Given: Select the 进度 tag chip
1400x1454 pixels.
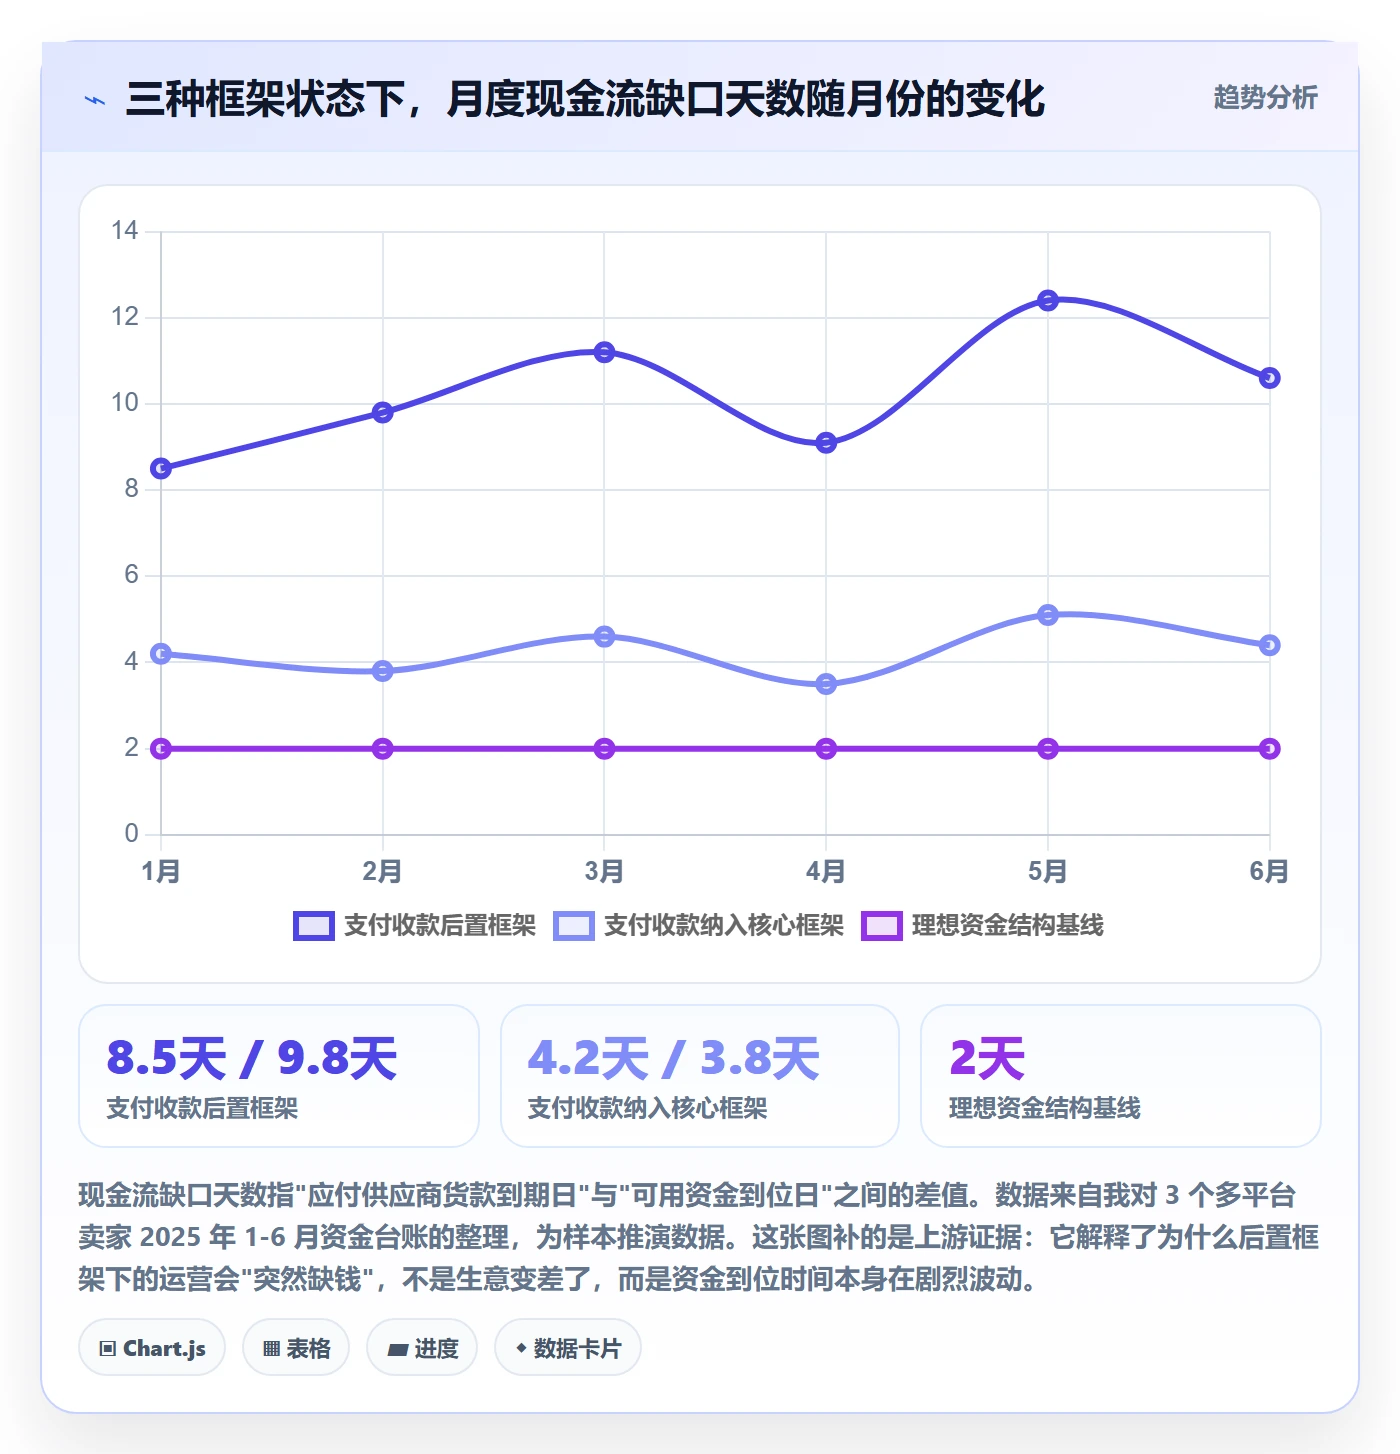Looking at the screenshot, I should pyautogui.click(x=422, y=1348).
